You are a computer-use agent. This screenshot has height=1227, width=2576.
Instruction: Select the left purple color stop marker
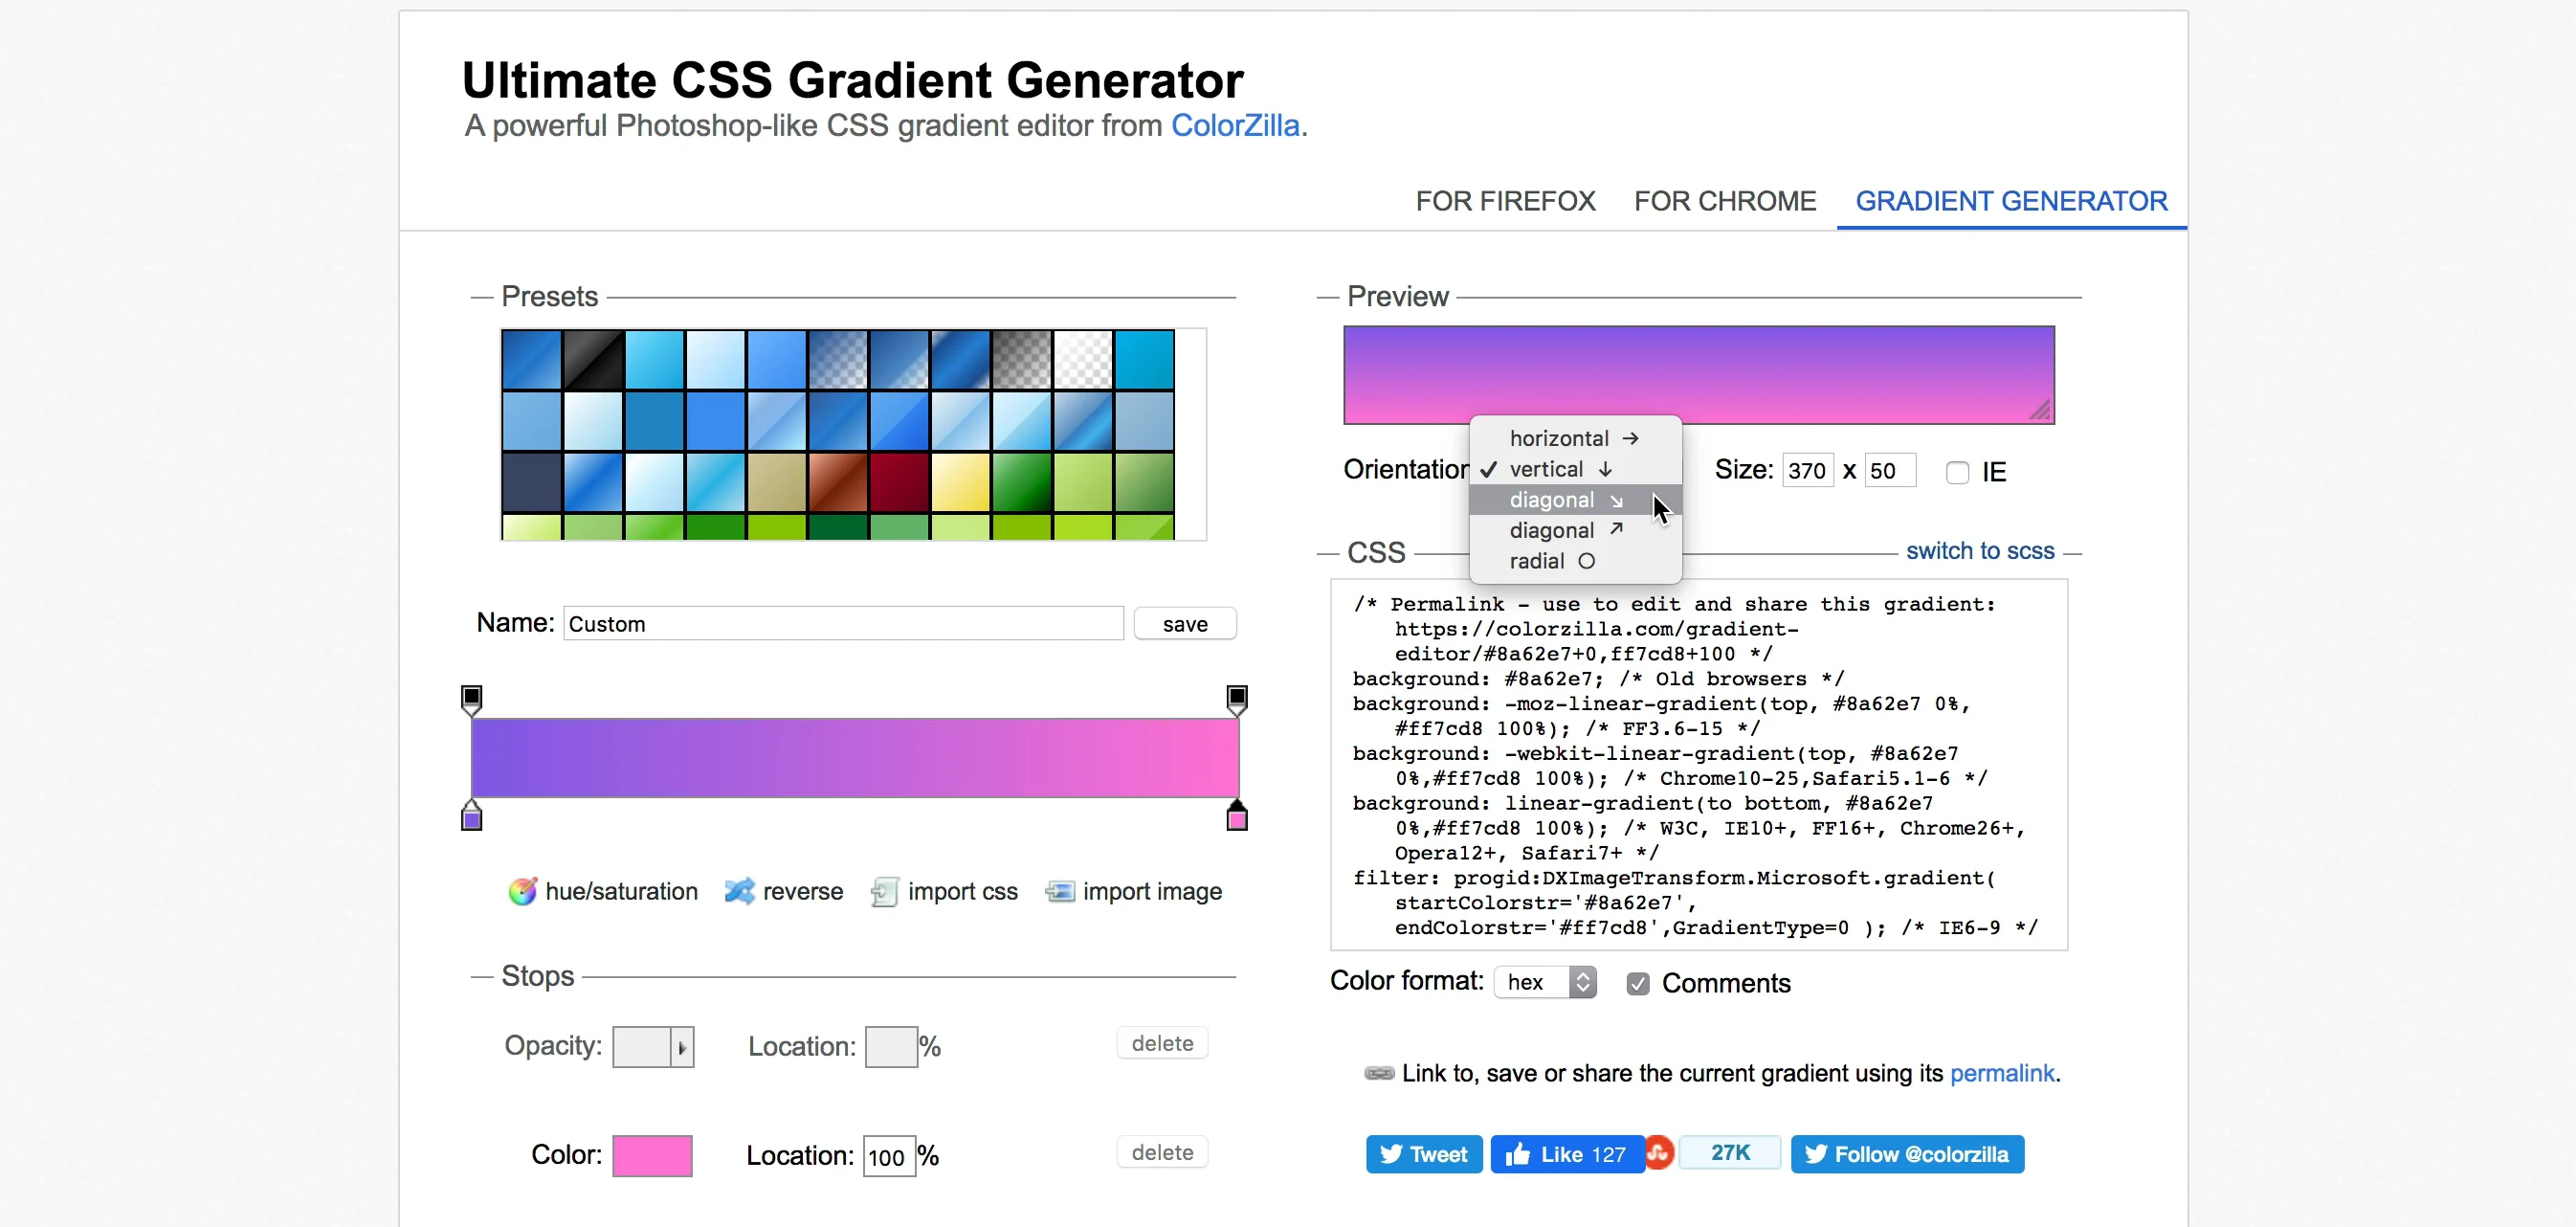tap(472, 818)
